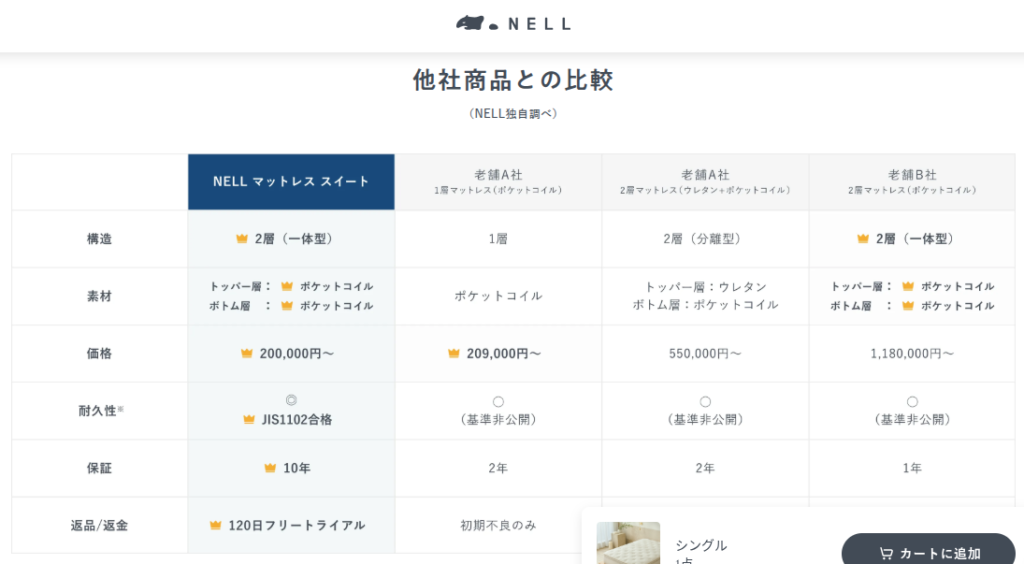Click the crown in 老舗B社's 2層(一体型) cell
The image size is (1024, 564).
(x=863, y=239)
